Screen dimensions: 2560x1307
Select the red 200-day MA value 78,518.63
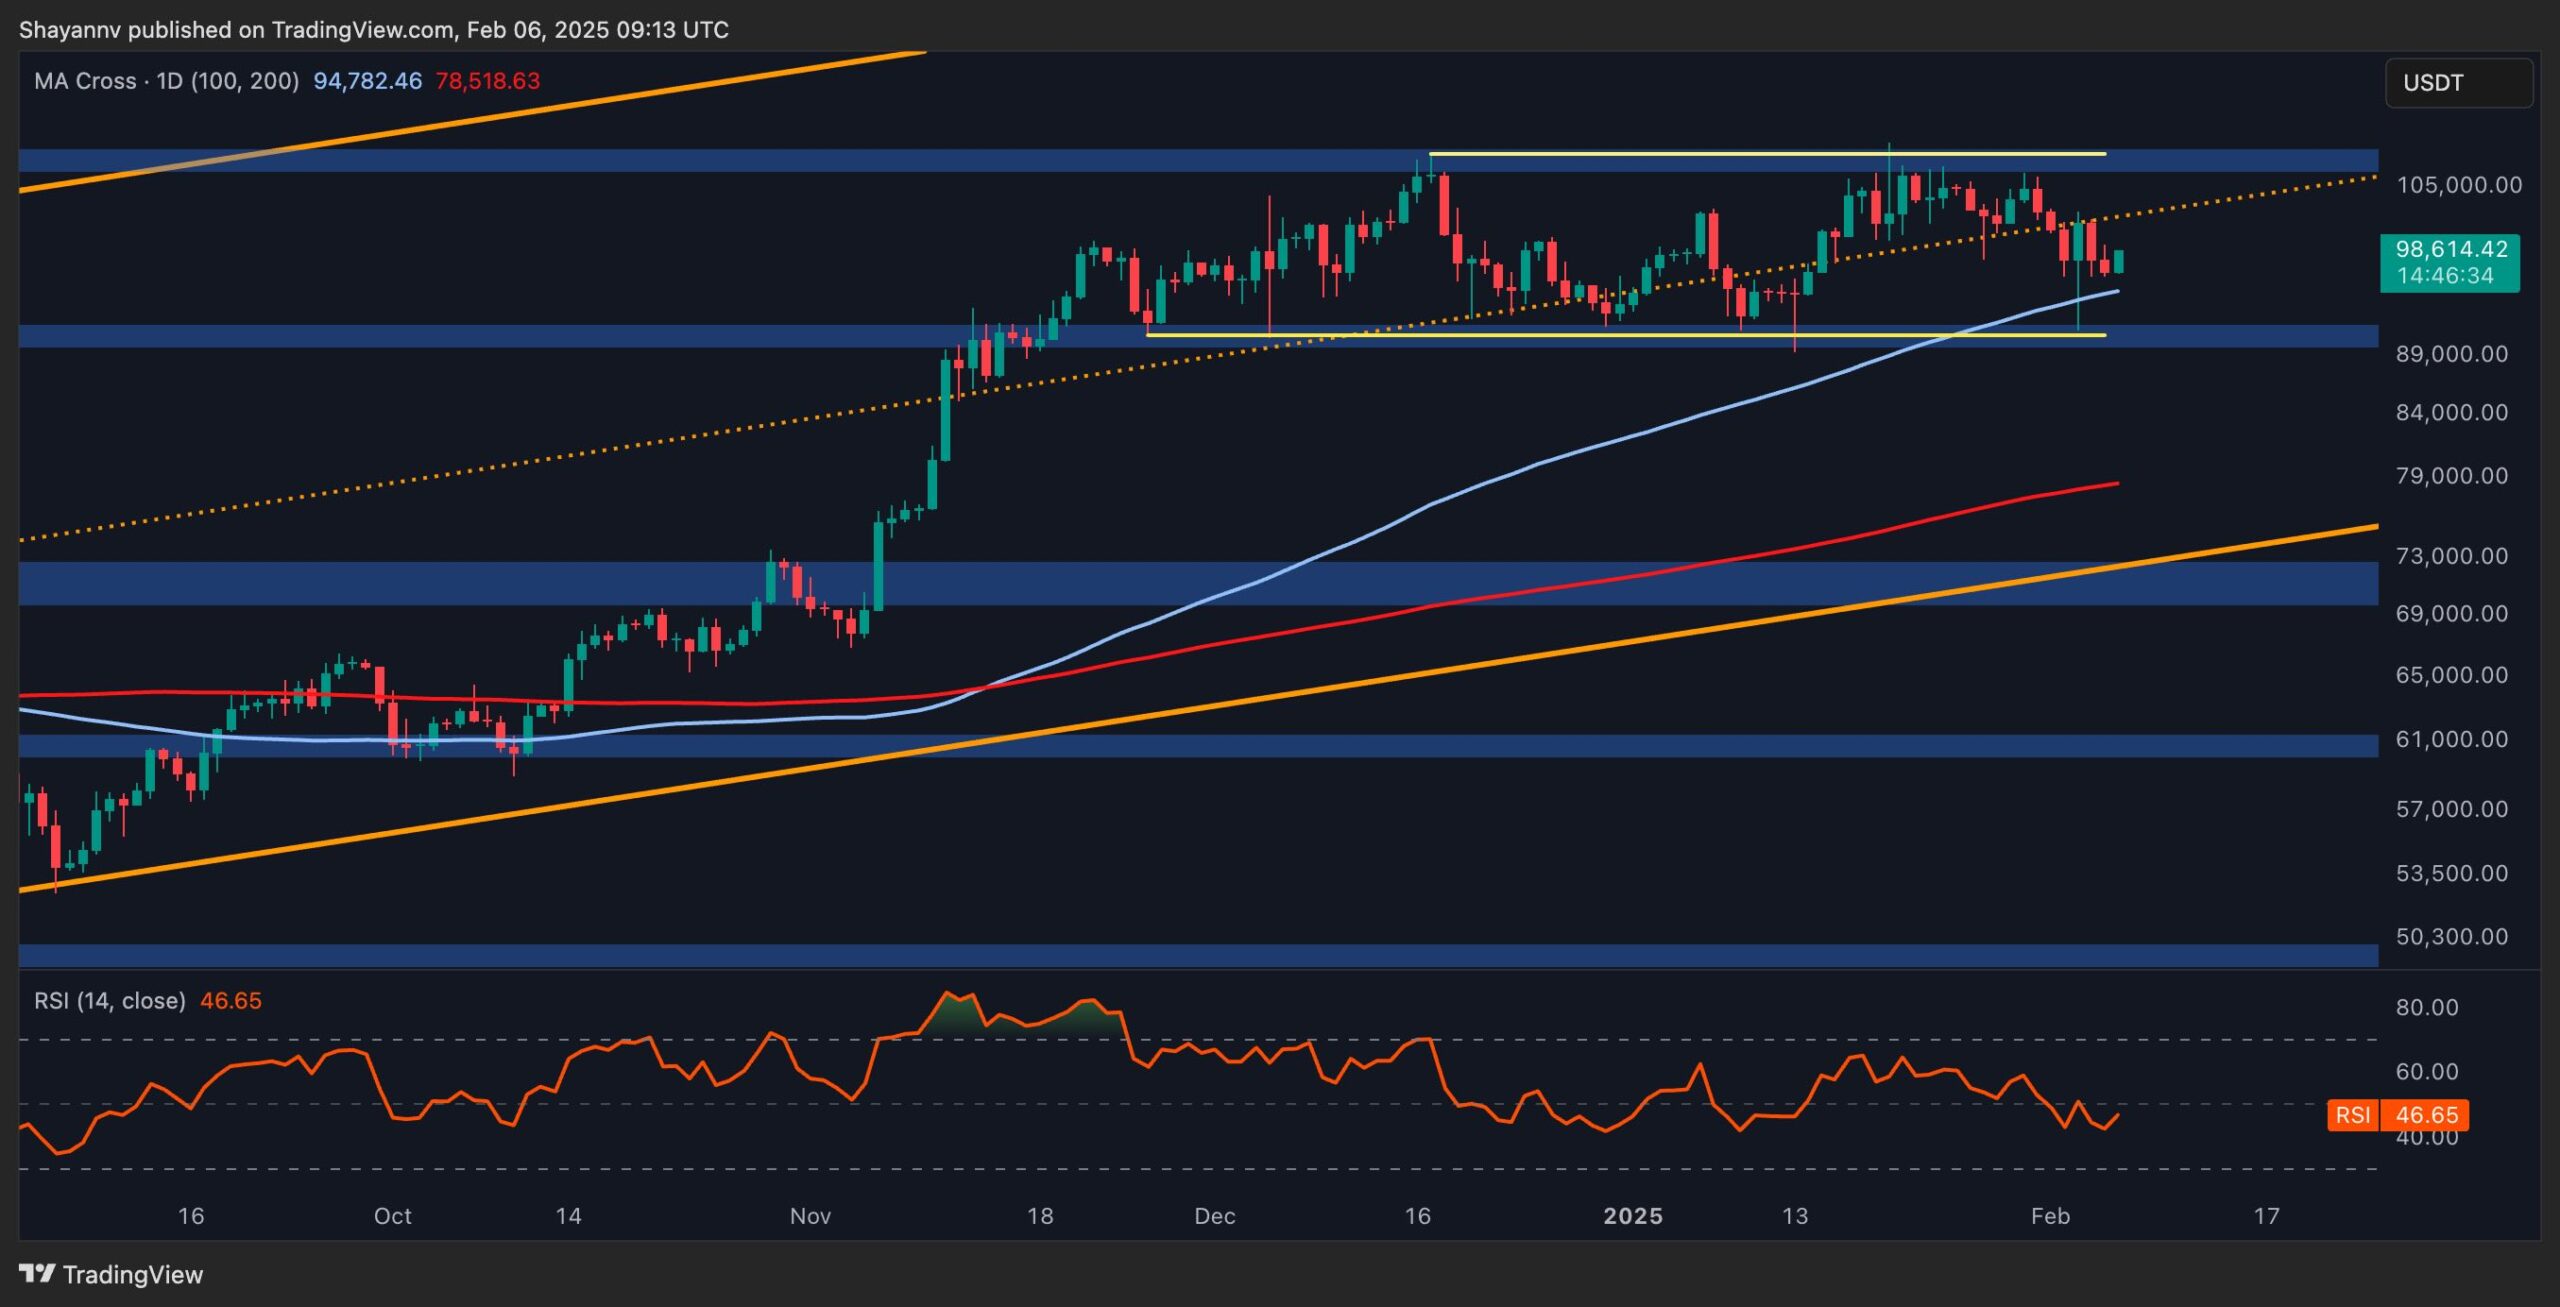(487, 81)
